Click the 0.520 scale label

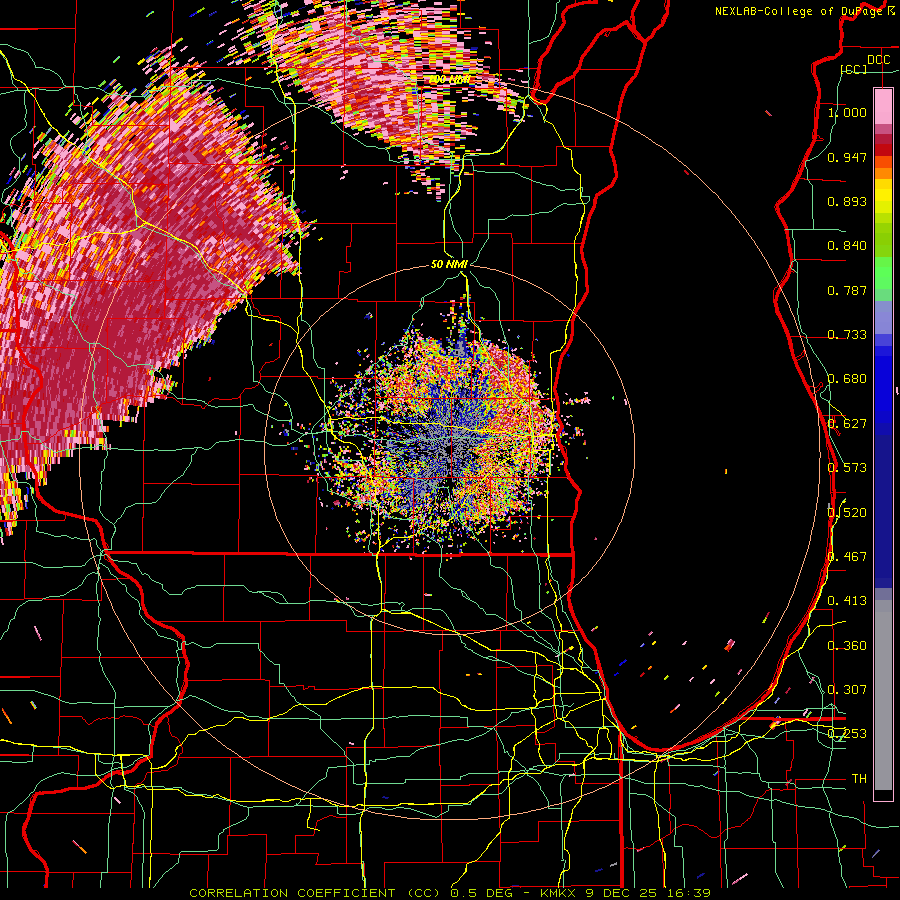[x=847, y=512]
